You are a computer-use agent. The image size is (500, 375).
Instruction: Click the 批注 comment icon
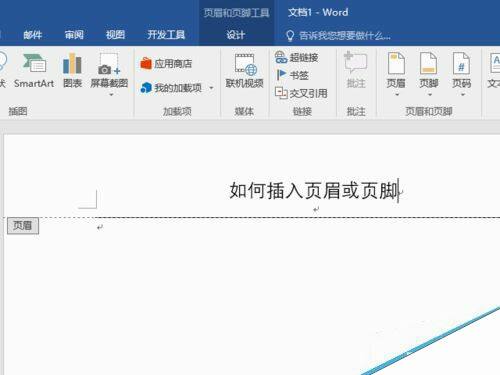[x=356, y=70]
